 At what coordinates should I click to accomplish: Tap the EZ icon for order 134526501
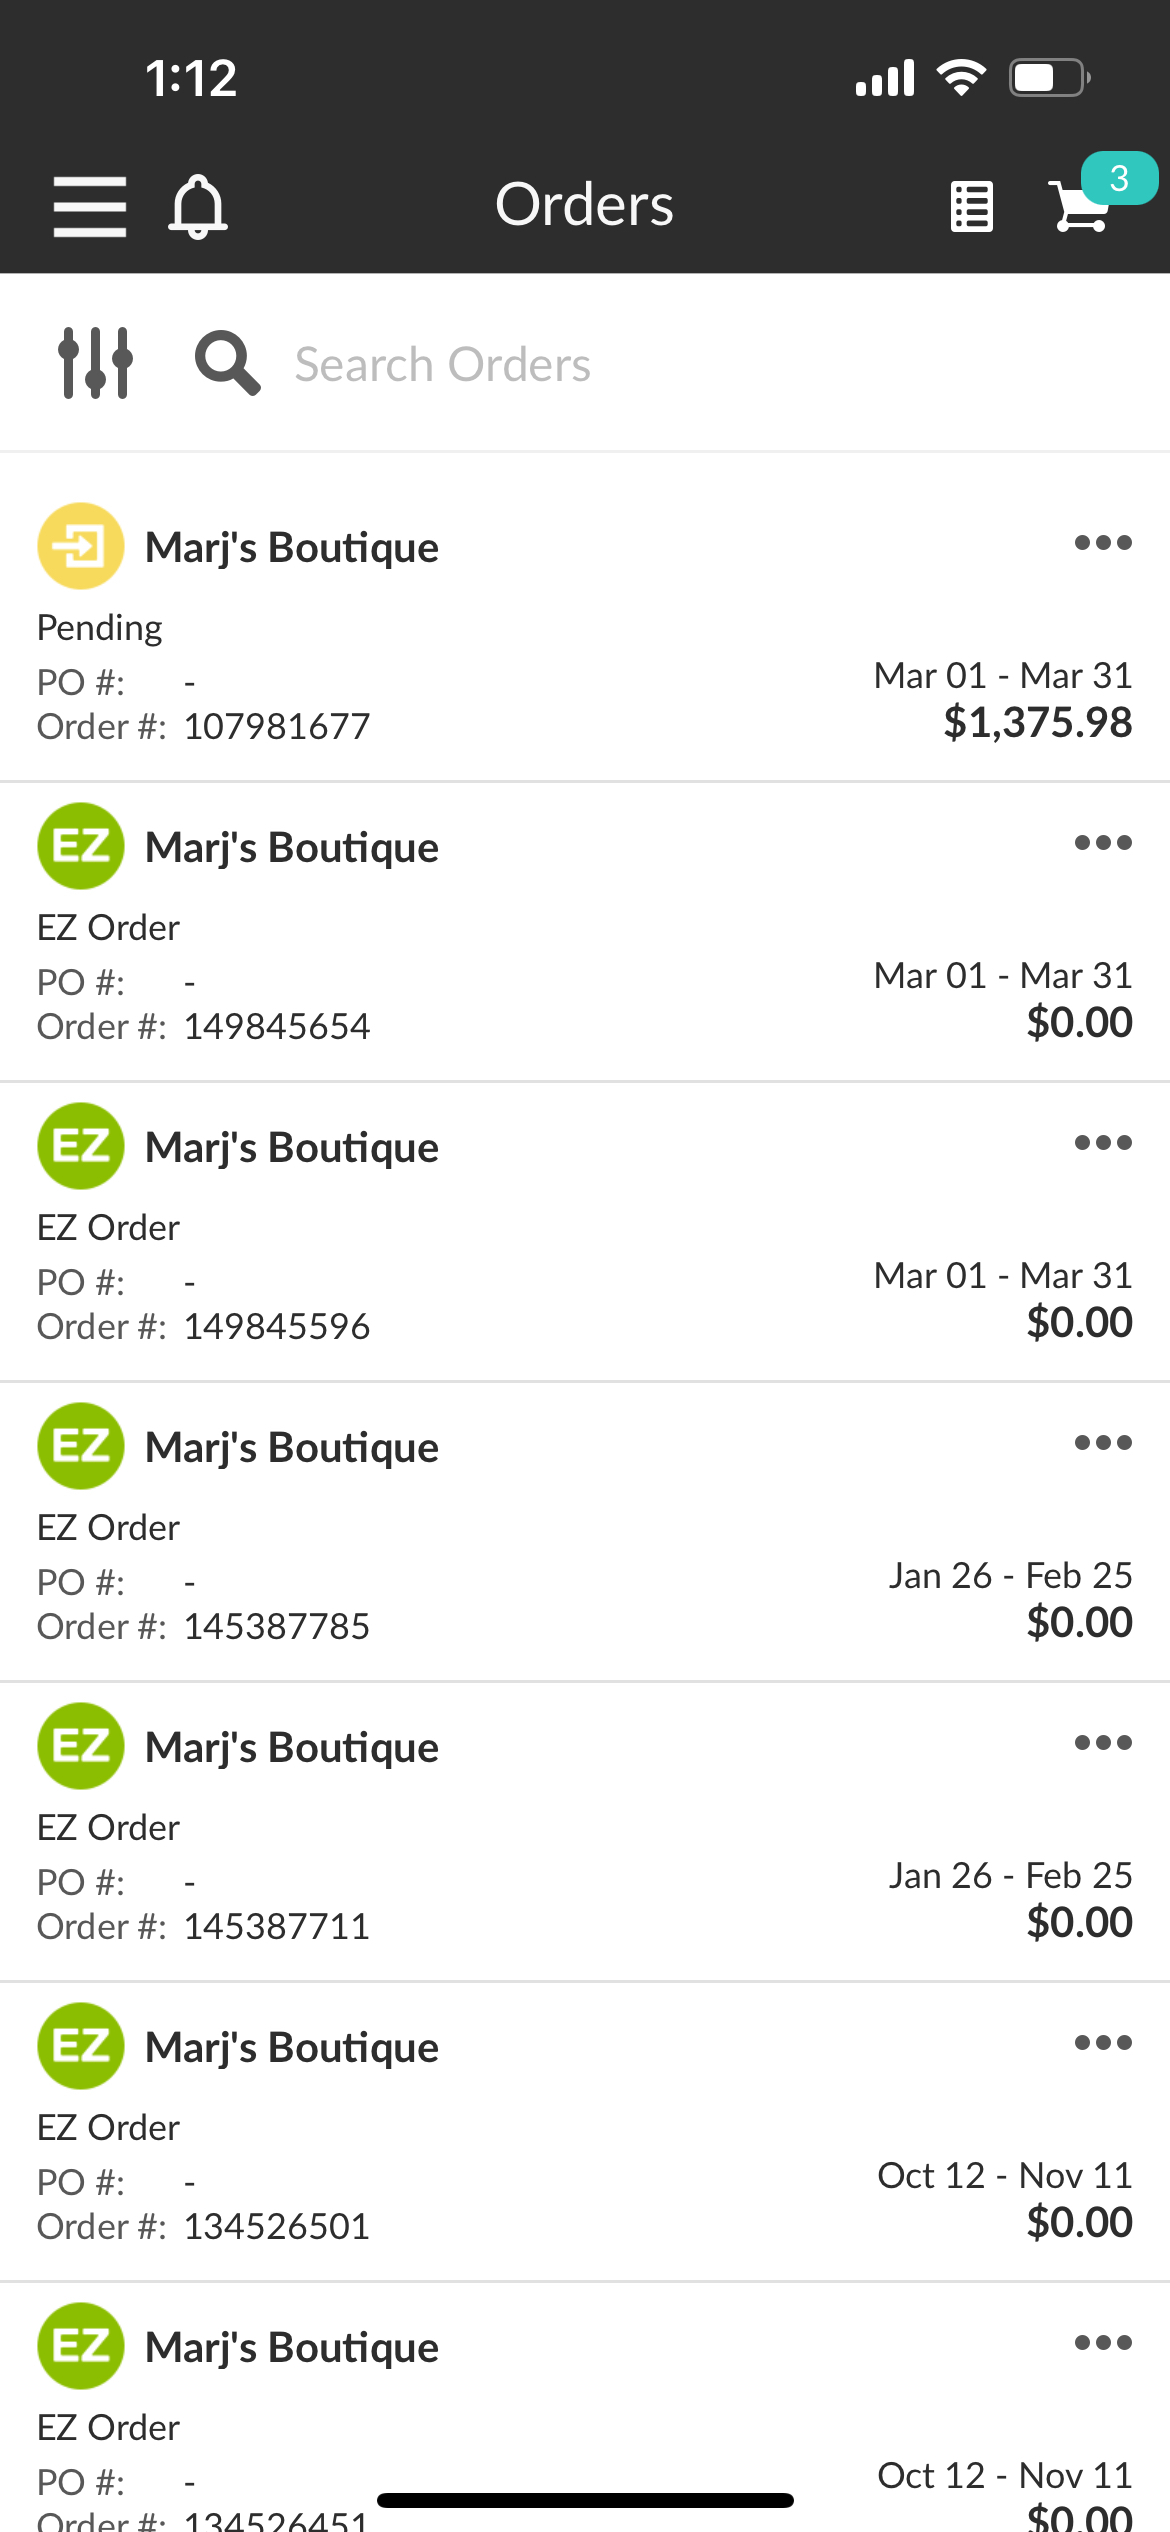81,2046
